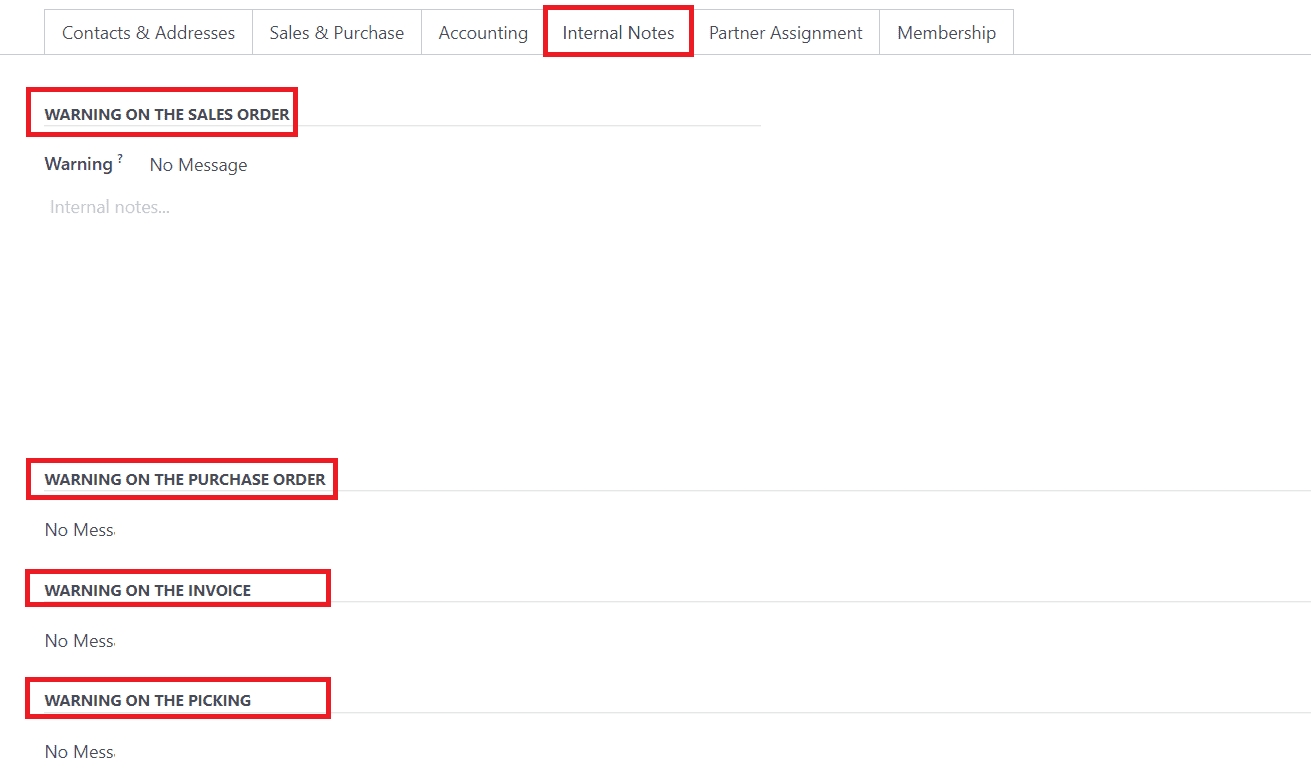1311x784 pixels.
Task: Open the Partner Assignment tab
Action: (785, 33)
